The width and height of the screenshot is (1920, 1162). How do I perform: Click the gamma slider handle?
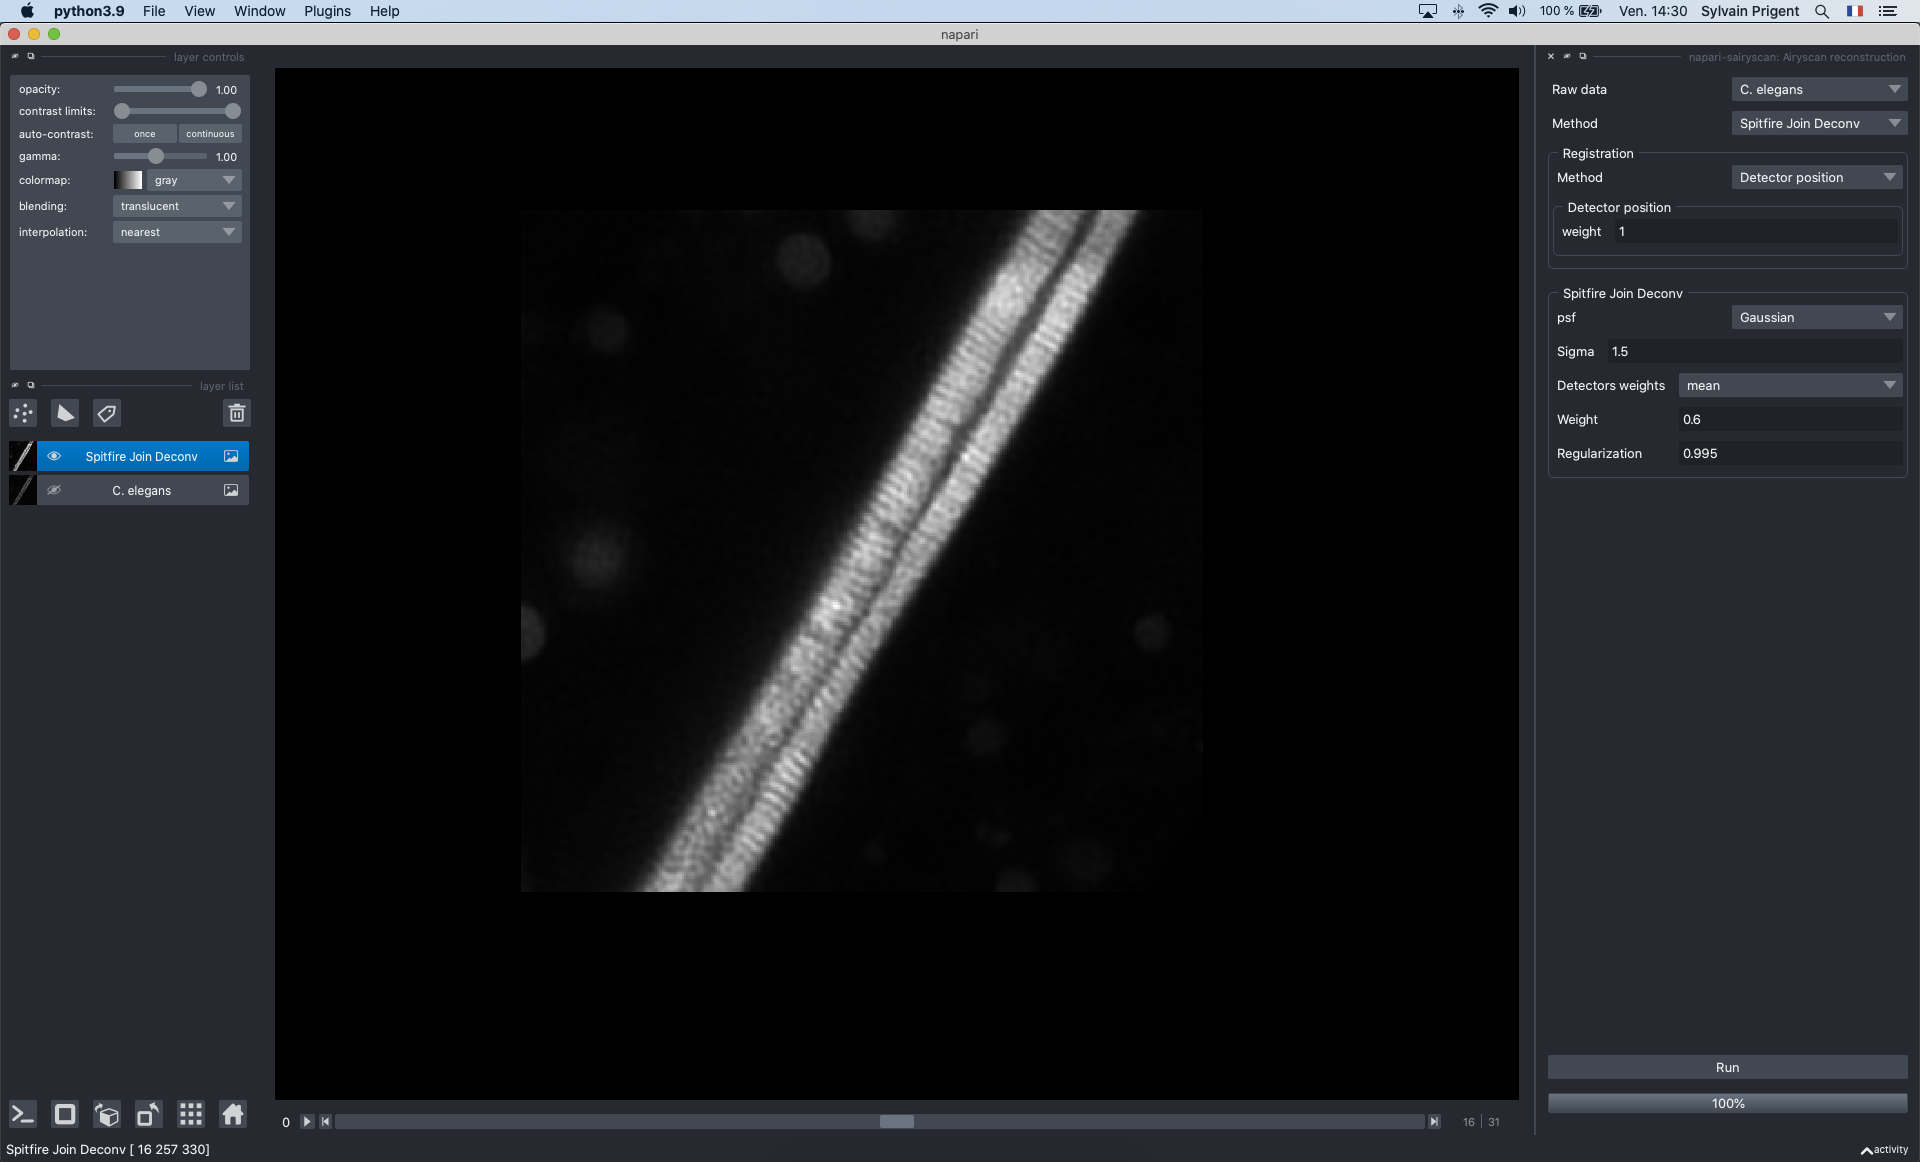(156, 156)
